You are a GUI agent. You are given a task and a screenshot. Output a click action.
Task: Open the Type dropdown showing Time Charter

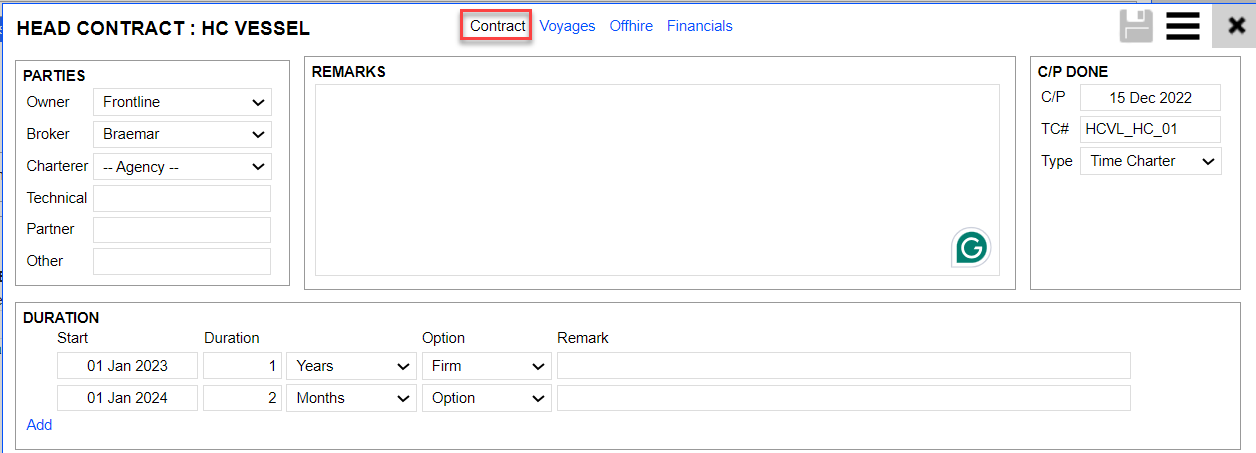pos(1150,161)
